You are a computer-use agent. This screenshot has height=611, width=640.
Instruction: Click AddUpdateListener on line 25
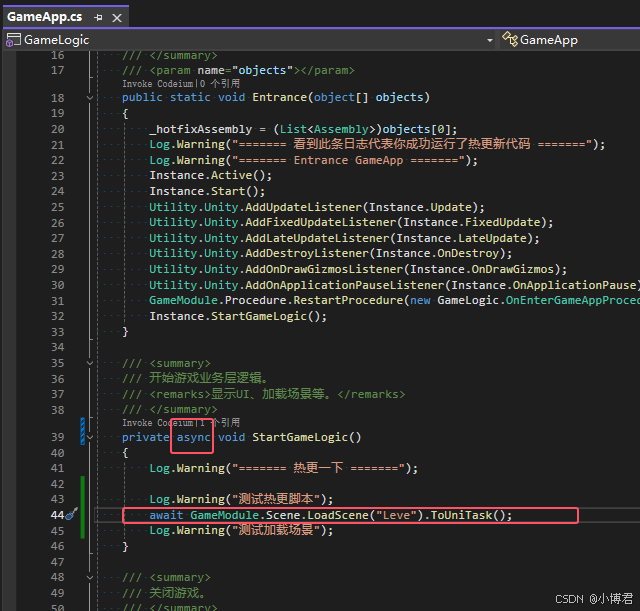point(303,207)
